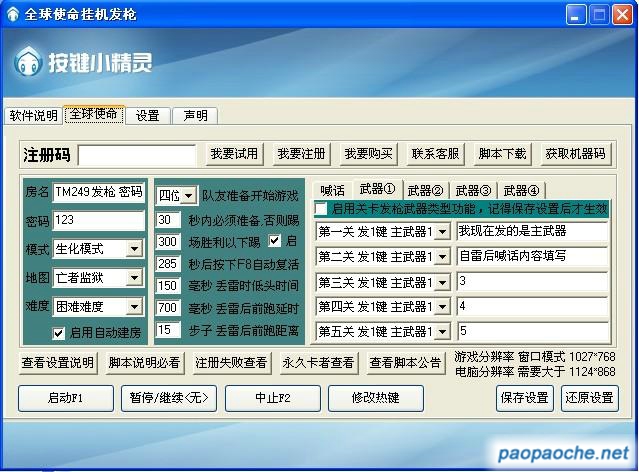Click the 700 毫秒 前跑延时 field
639x472 pixels.
[x=168, y=308]
